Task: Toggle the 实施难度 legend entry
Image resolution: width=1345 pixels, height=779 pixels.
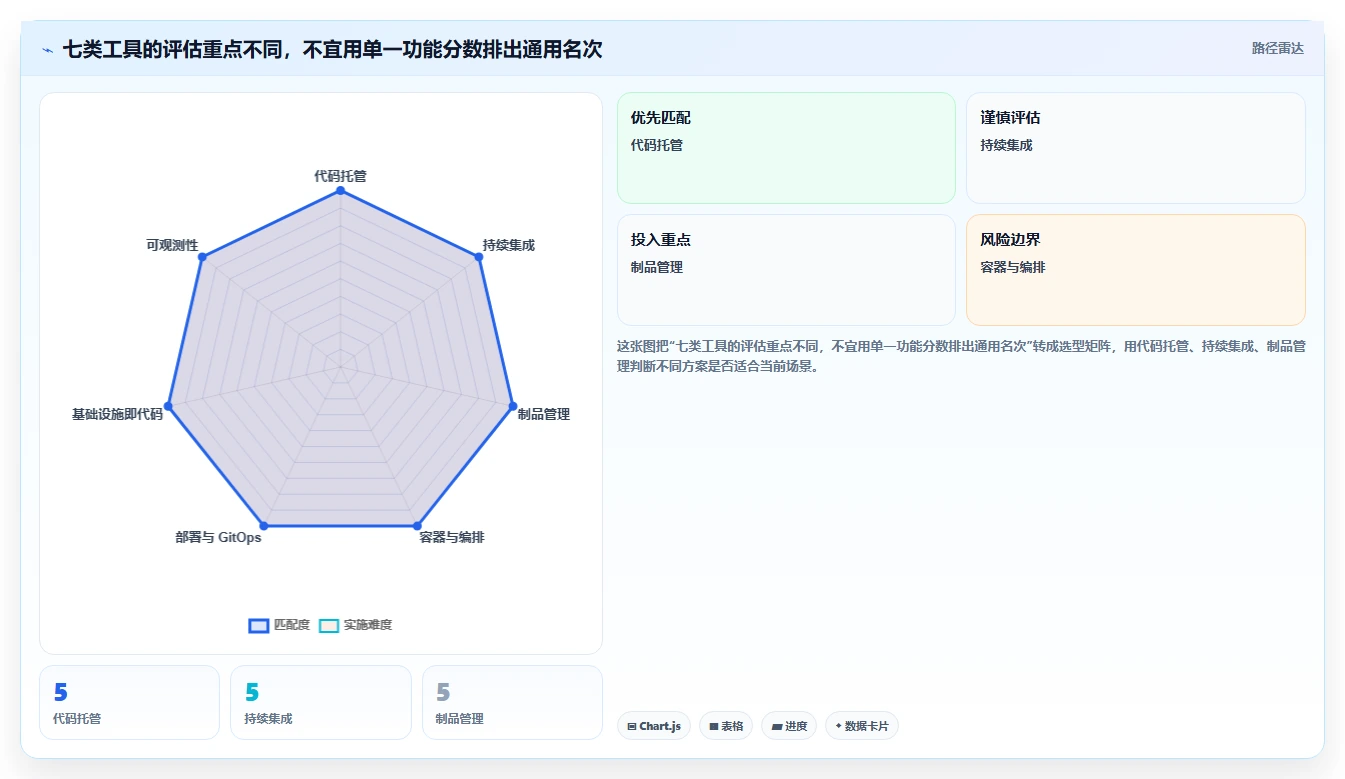Action: (x=355, y=625)
